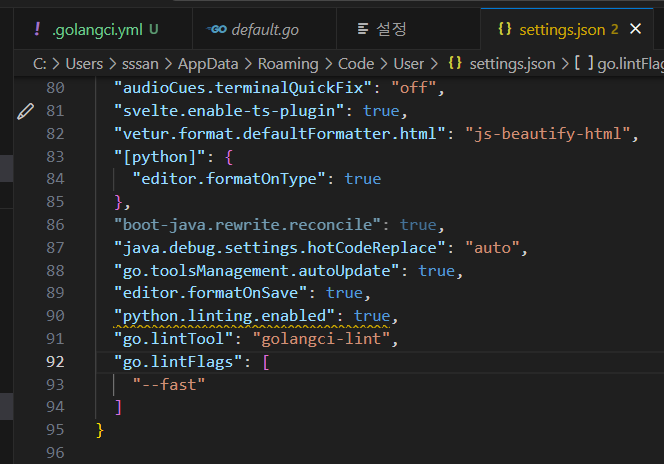Click the Code folder in breadcrumb path

[355, 64]
